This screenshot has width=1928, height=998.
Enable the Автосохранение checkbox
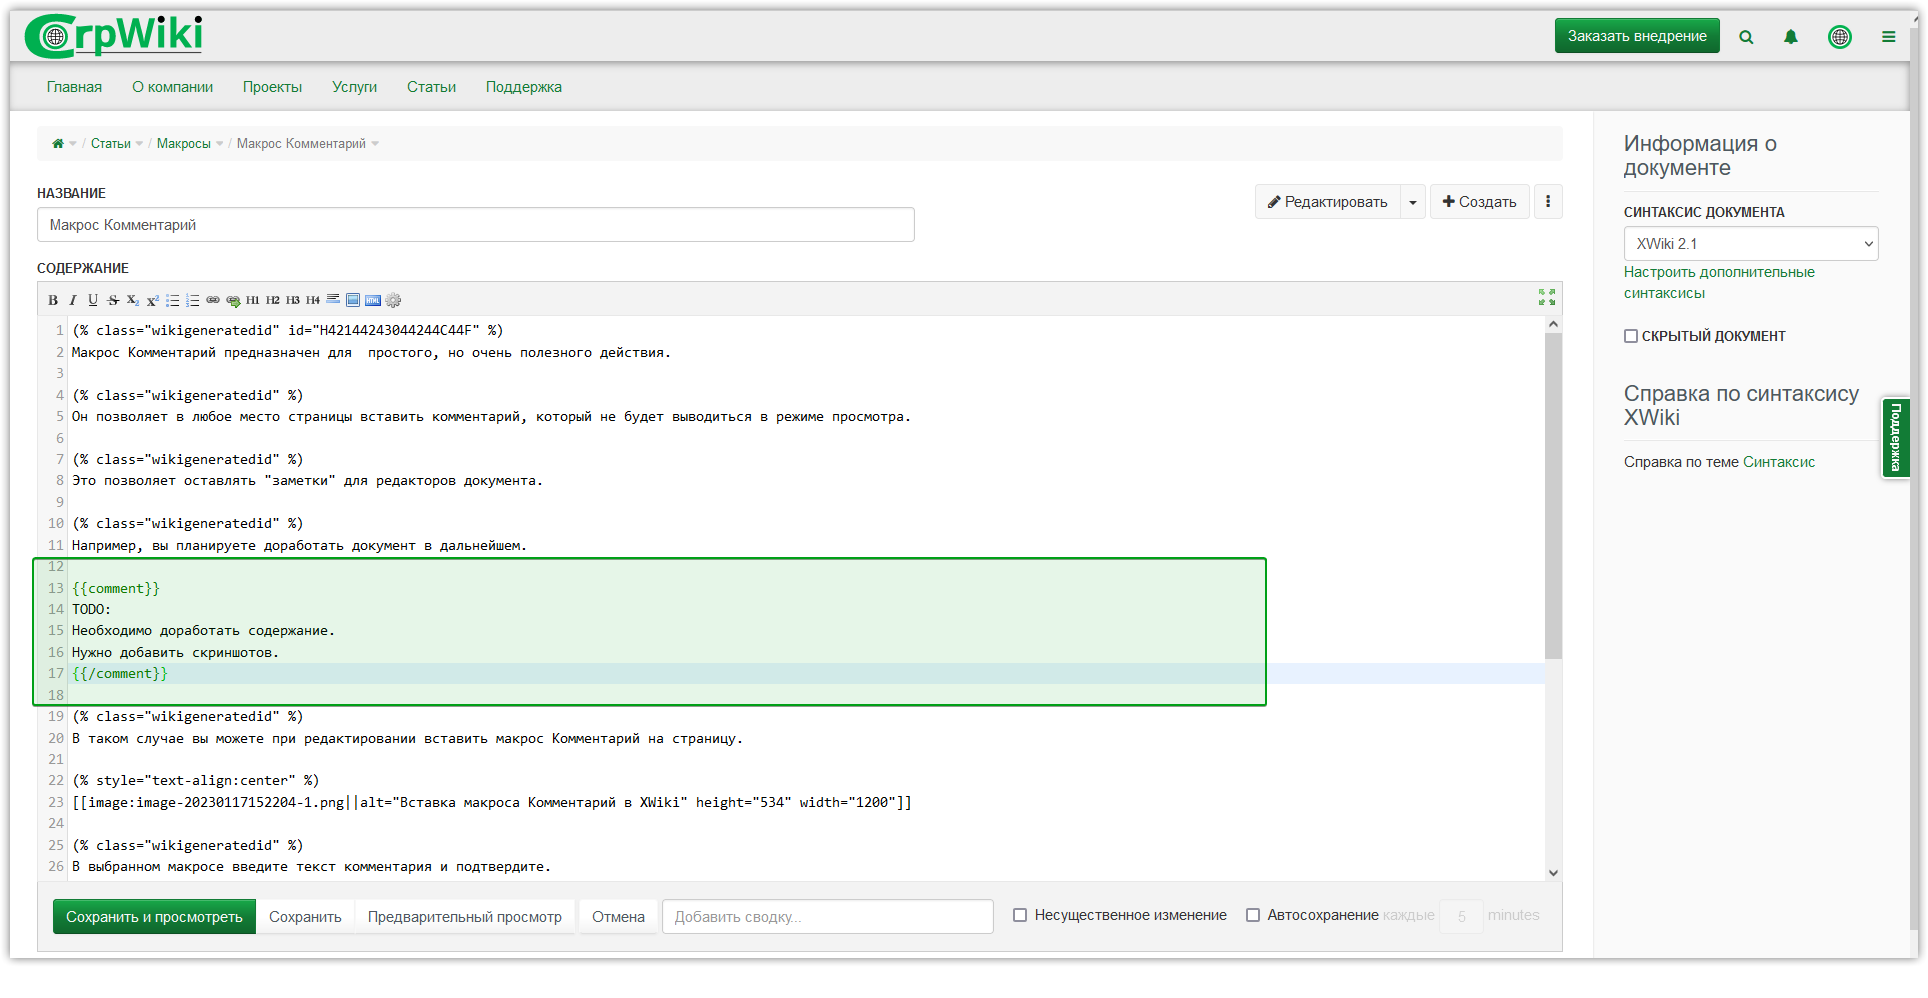coord(1253,915)
